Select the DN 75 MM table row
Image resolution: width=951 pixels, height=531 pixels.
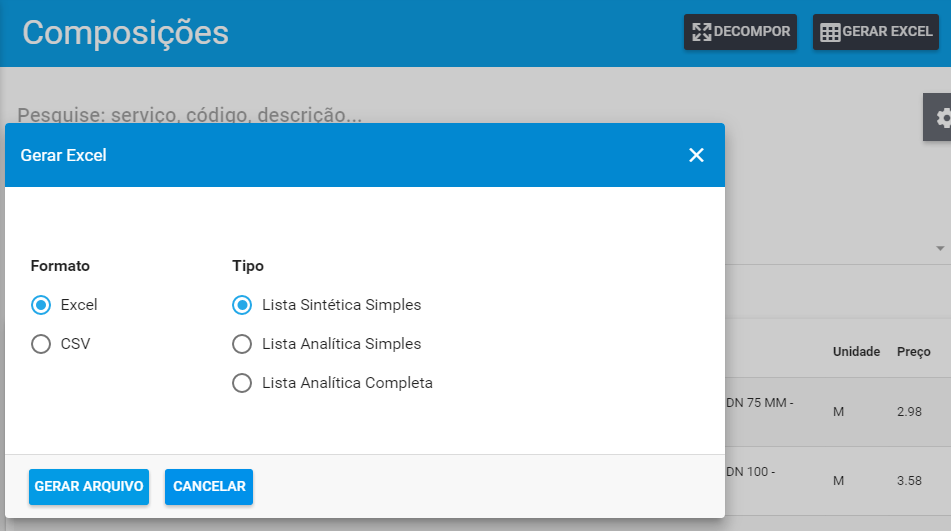tap(838, 412)
